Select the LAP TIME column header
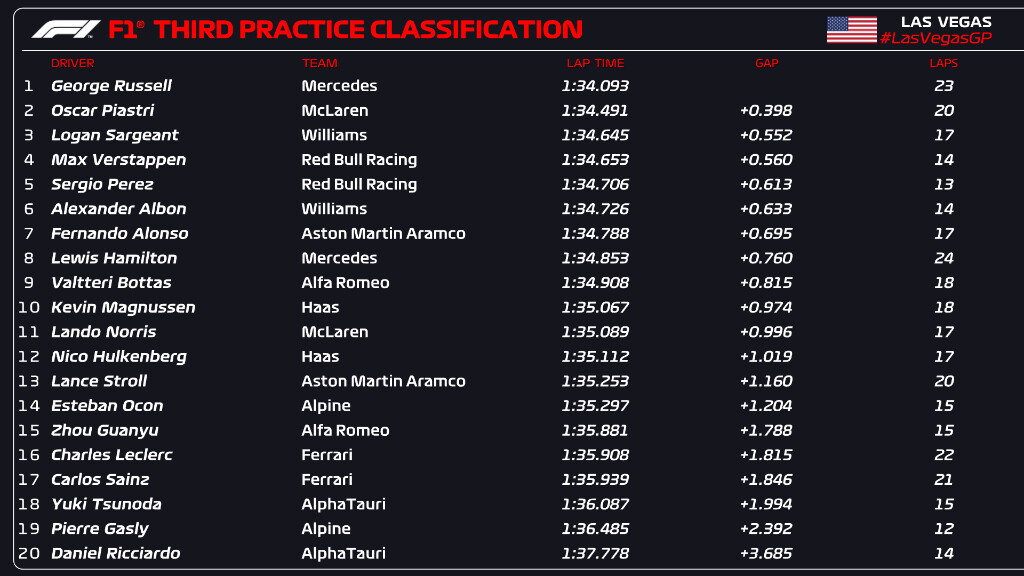Screen dimensions: 1024x576 pyautogui.click(x=595, y=63)
